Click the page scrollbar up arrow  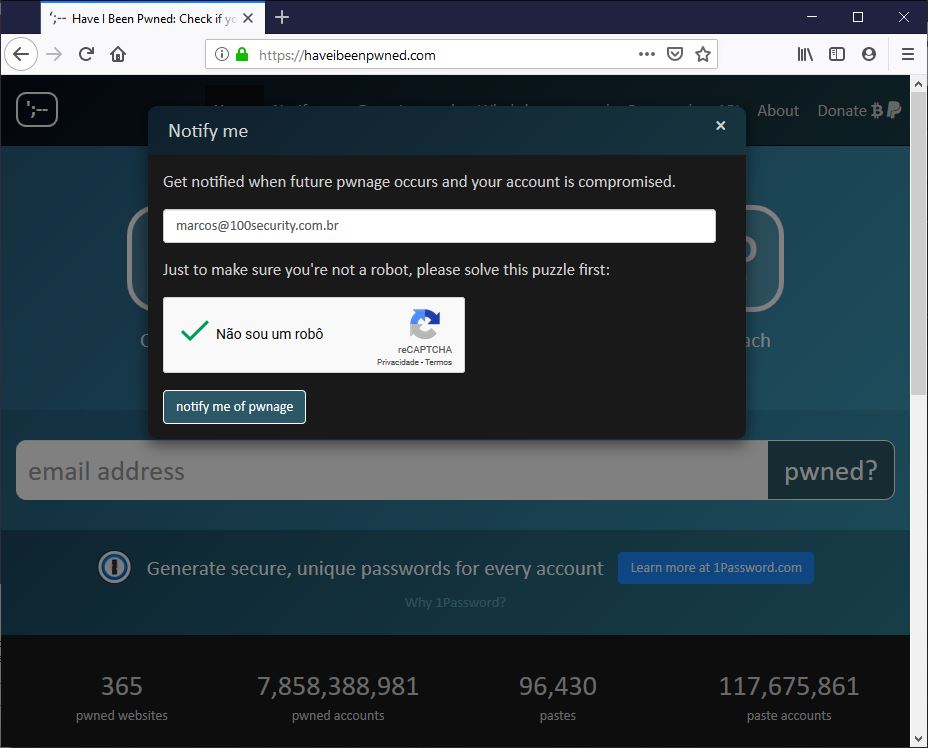point(919,84)
